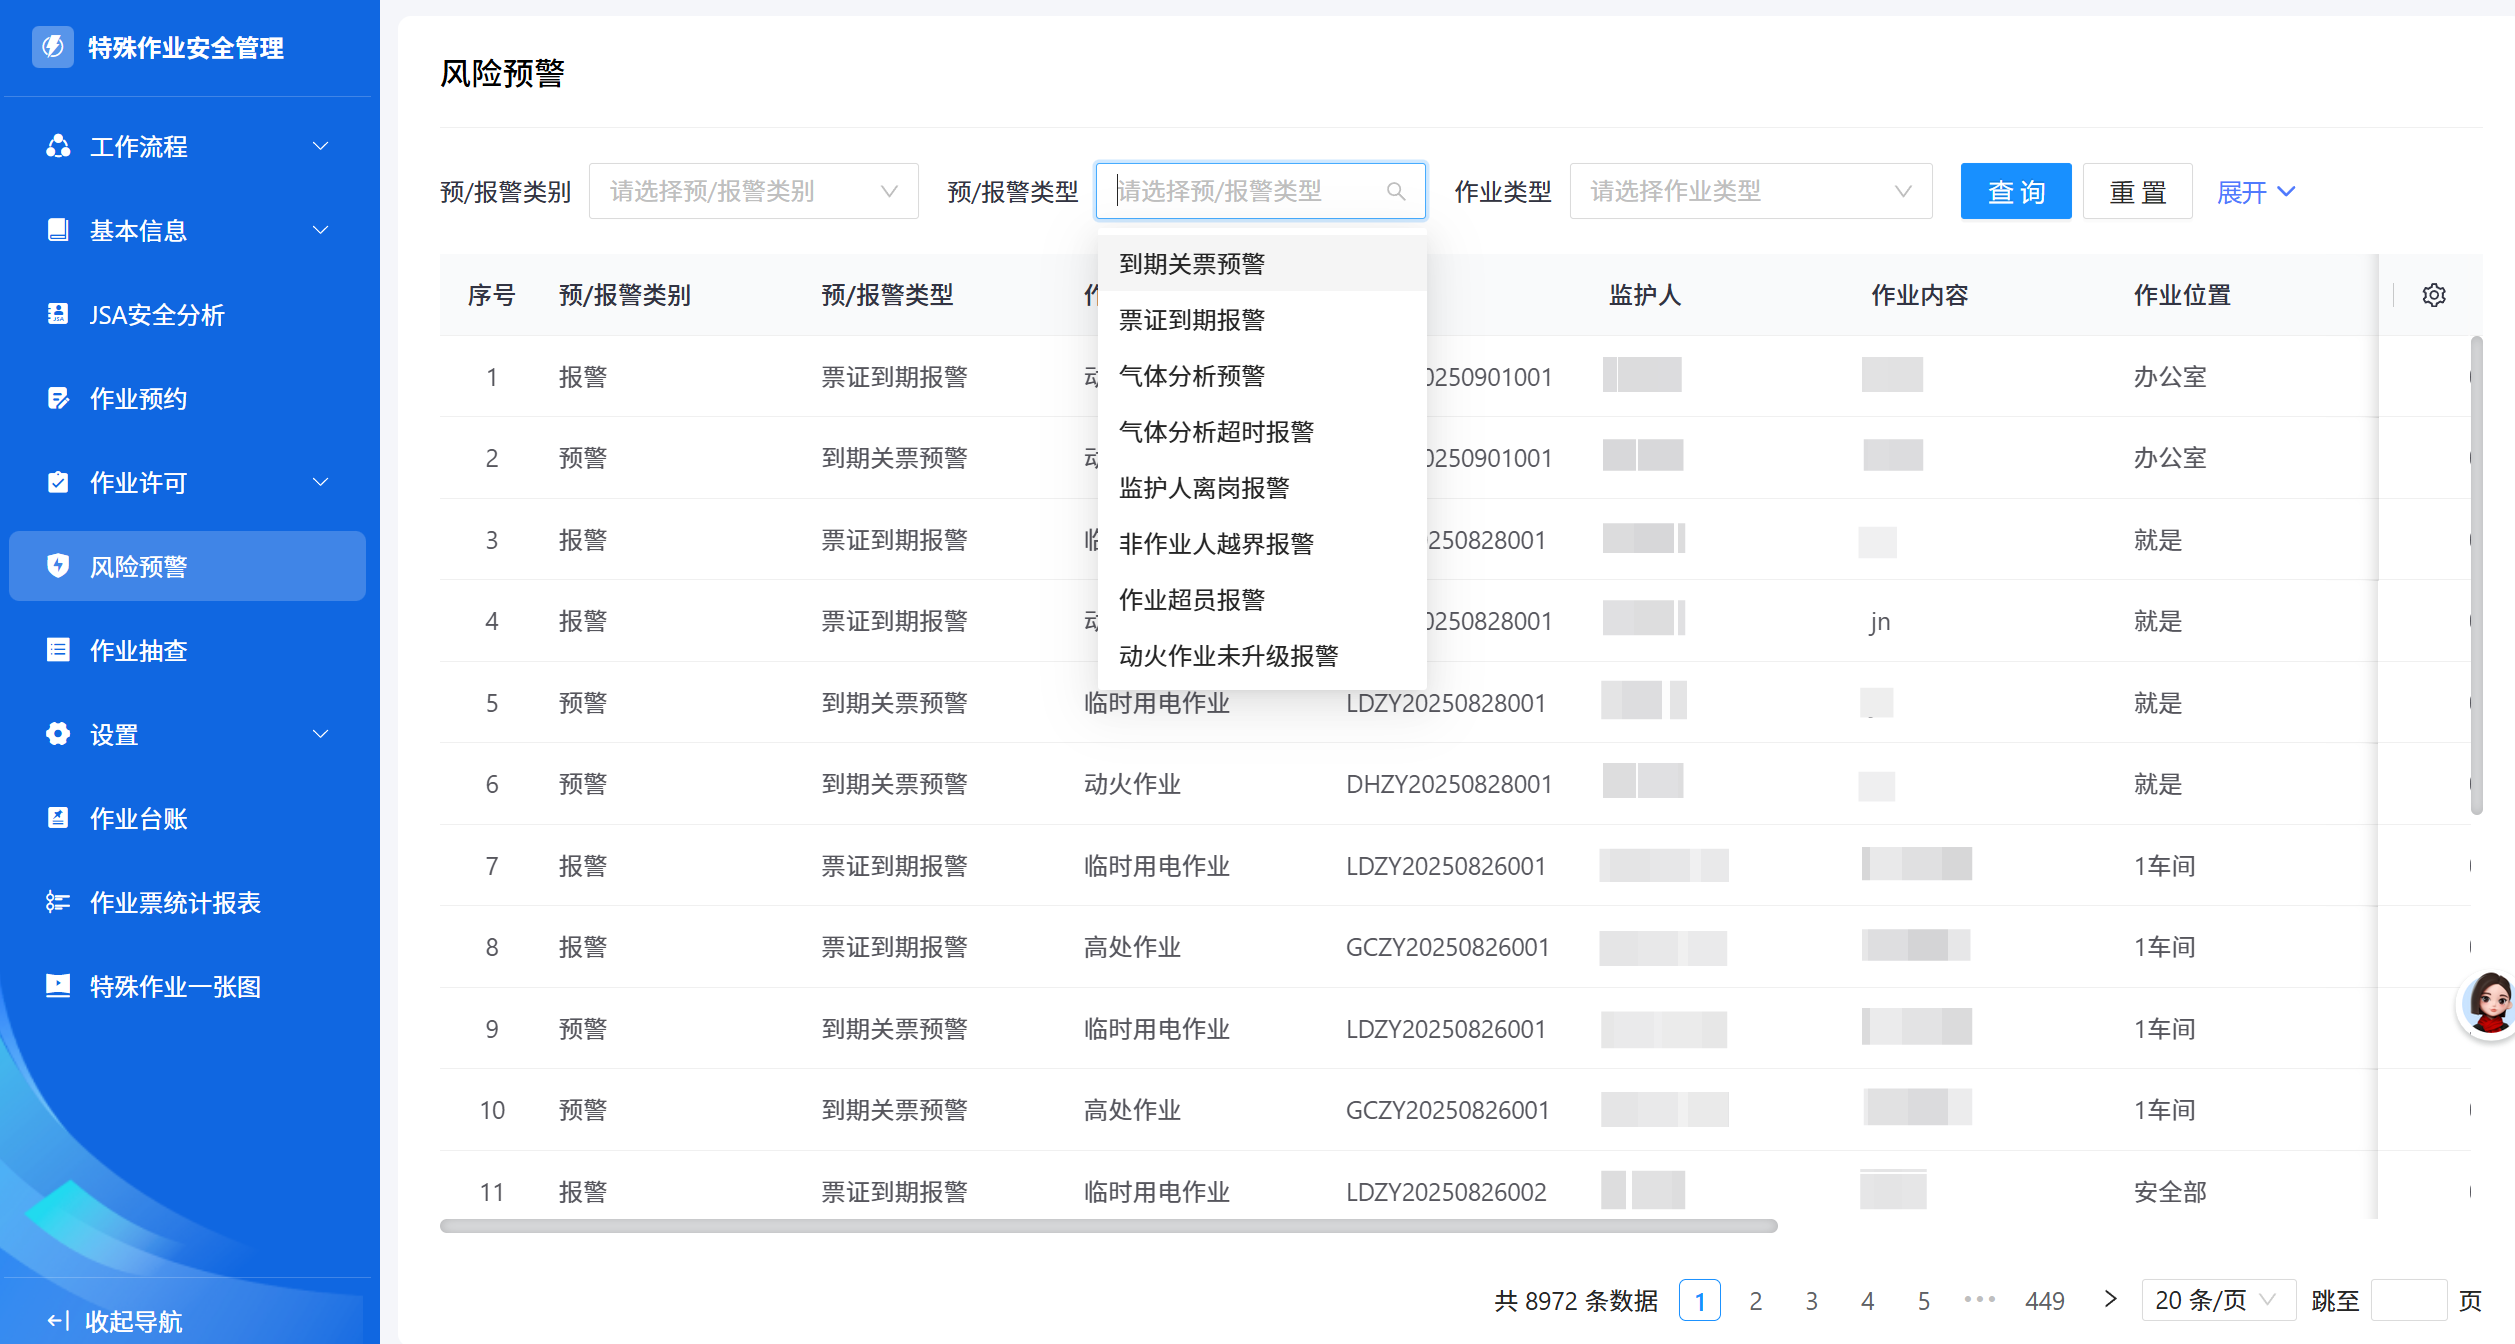Screen dimensions: 2515x1344
Task: Click the 重置 reset button
Action: (x=2137, y=191)
